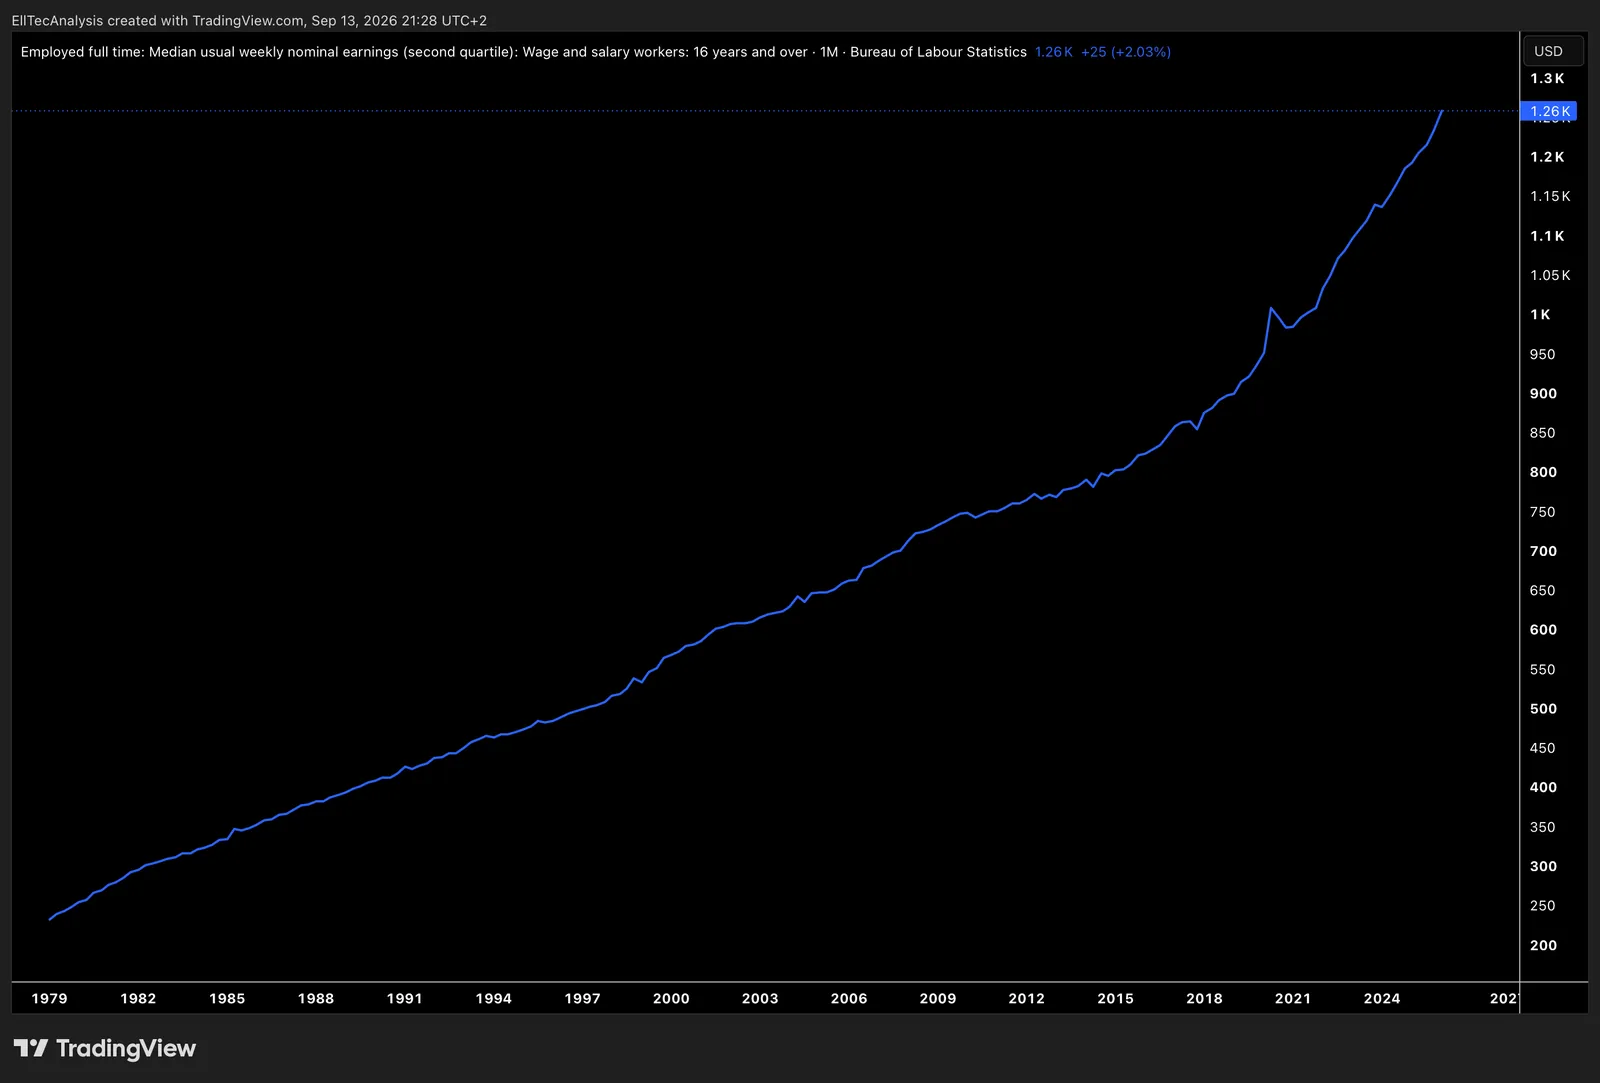
Task: Click the 400 price axis label
Action: click(x=1543, y=787)
